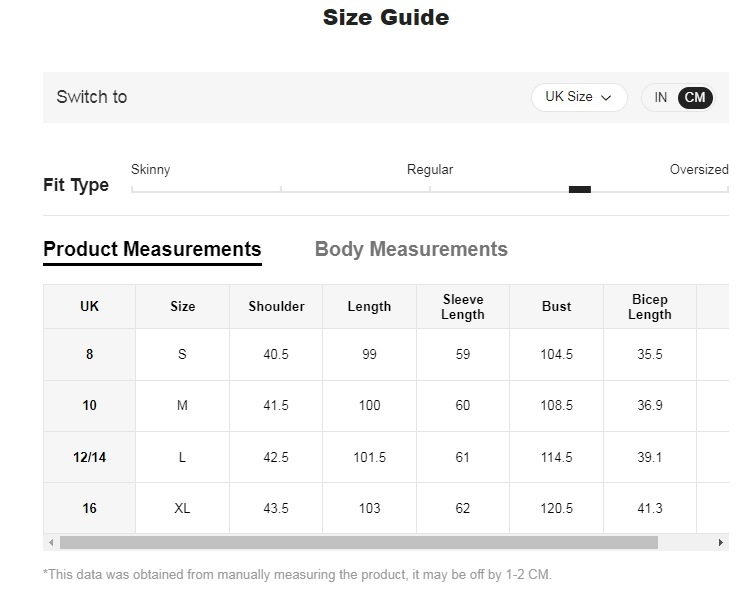Viewport: 754px width, 592px height.
Task: Click the Regular fit label
Action: [x=430, y=169]
